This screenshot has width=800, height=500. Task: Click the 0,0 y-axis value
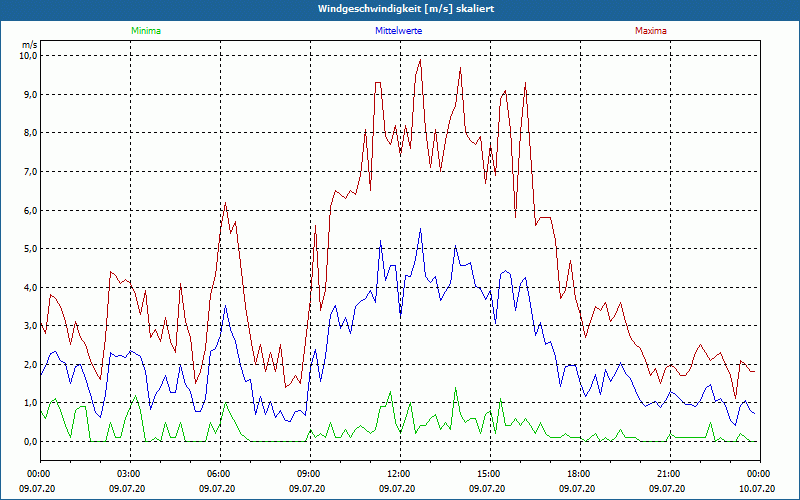coord(31,441)
